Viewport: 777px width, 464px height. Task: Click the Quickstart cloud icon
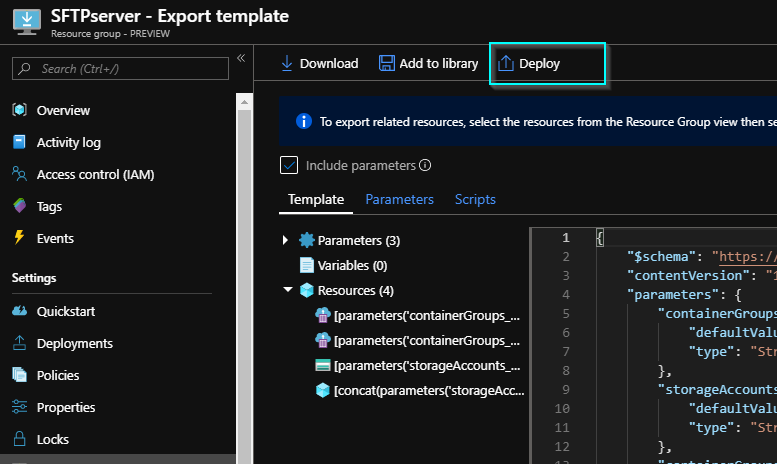click(19, 310)
